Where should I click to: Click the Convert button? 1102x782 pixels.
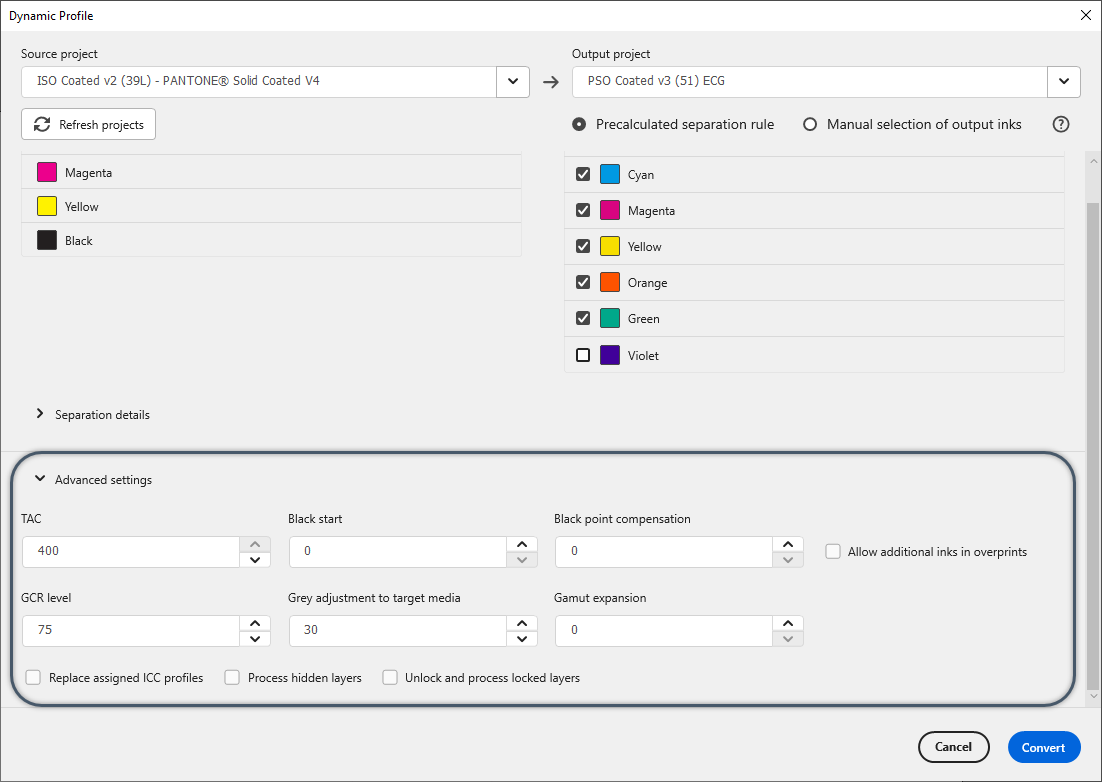(x=1044, y=747)
